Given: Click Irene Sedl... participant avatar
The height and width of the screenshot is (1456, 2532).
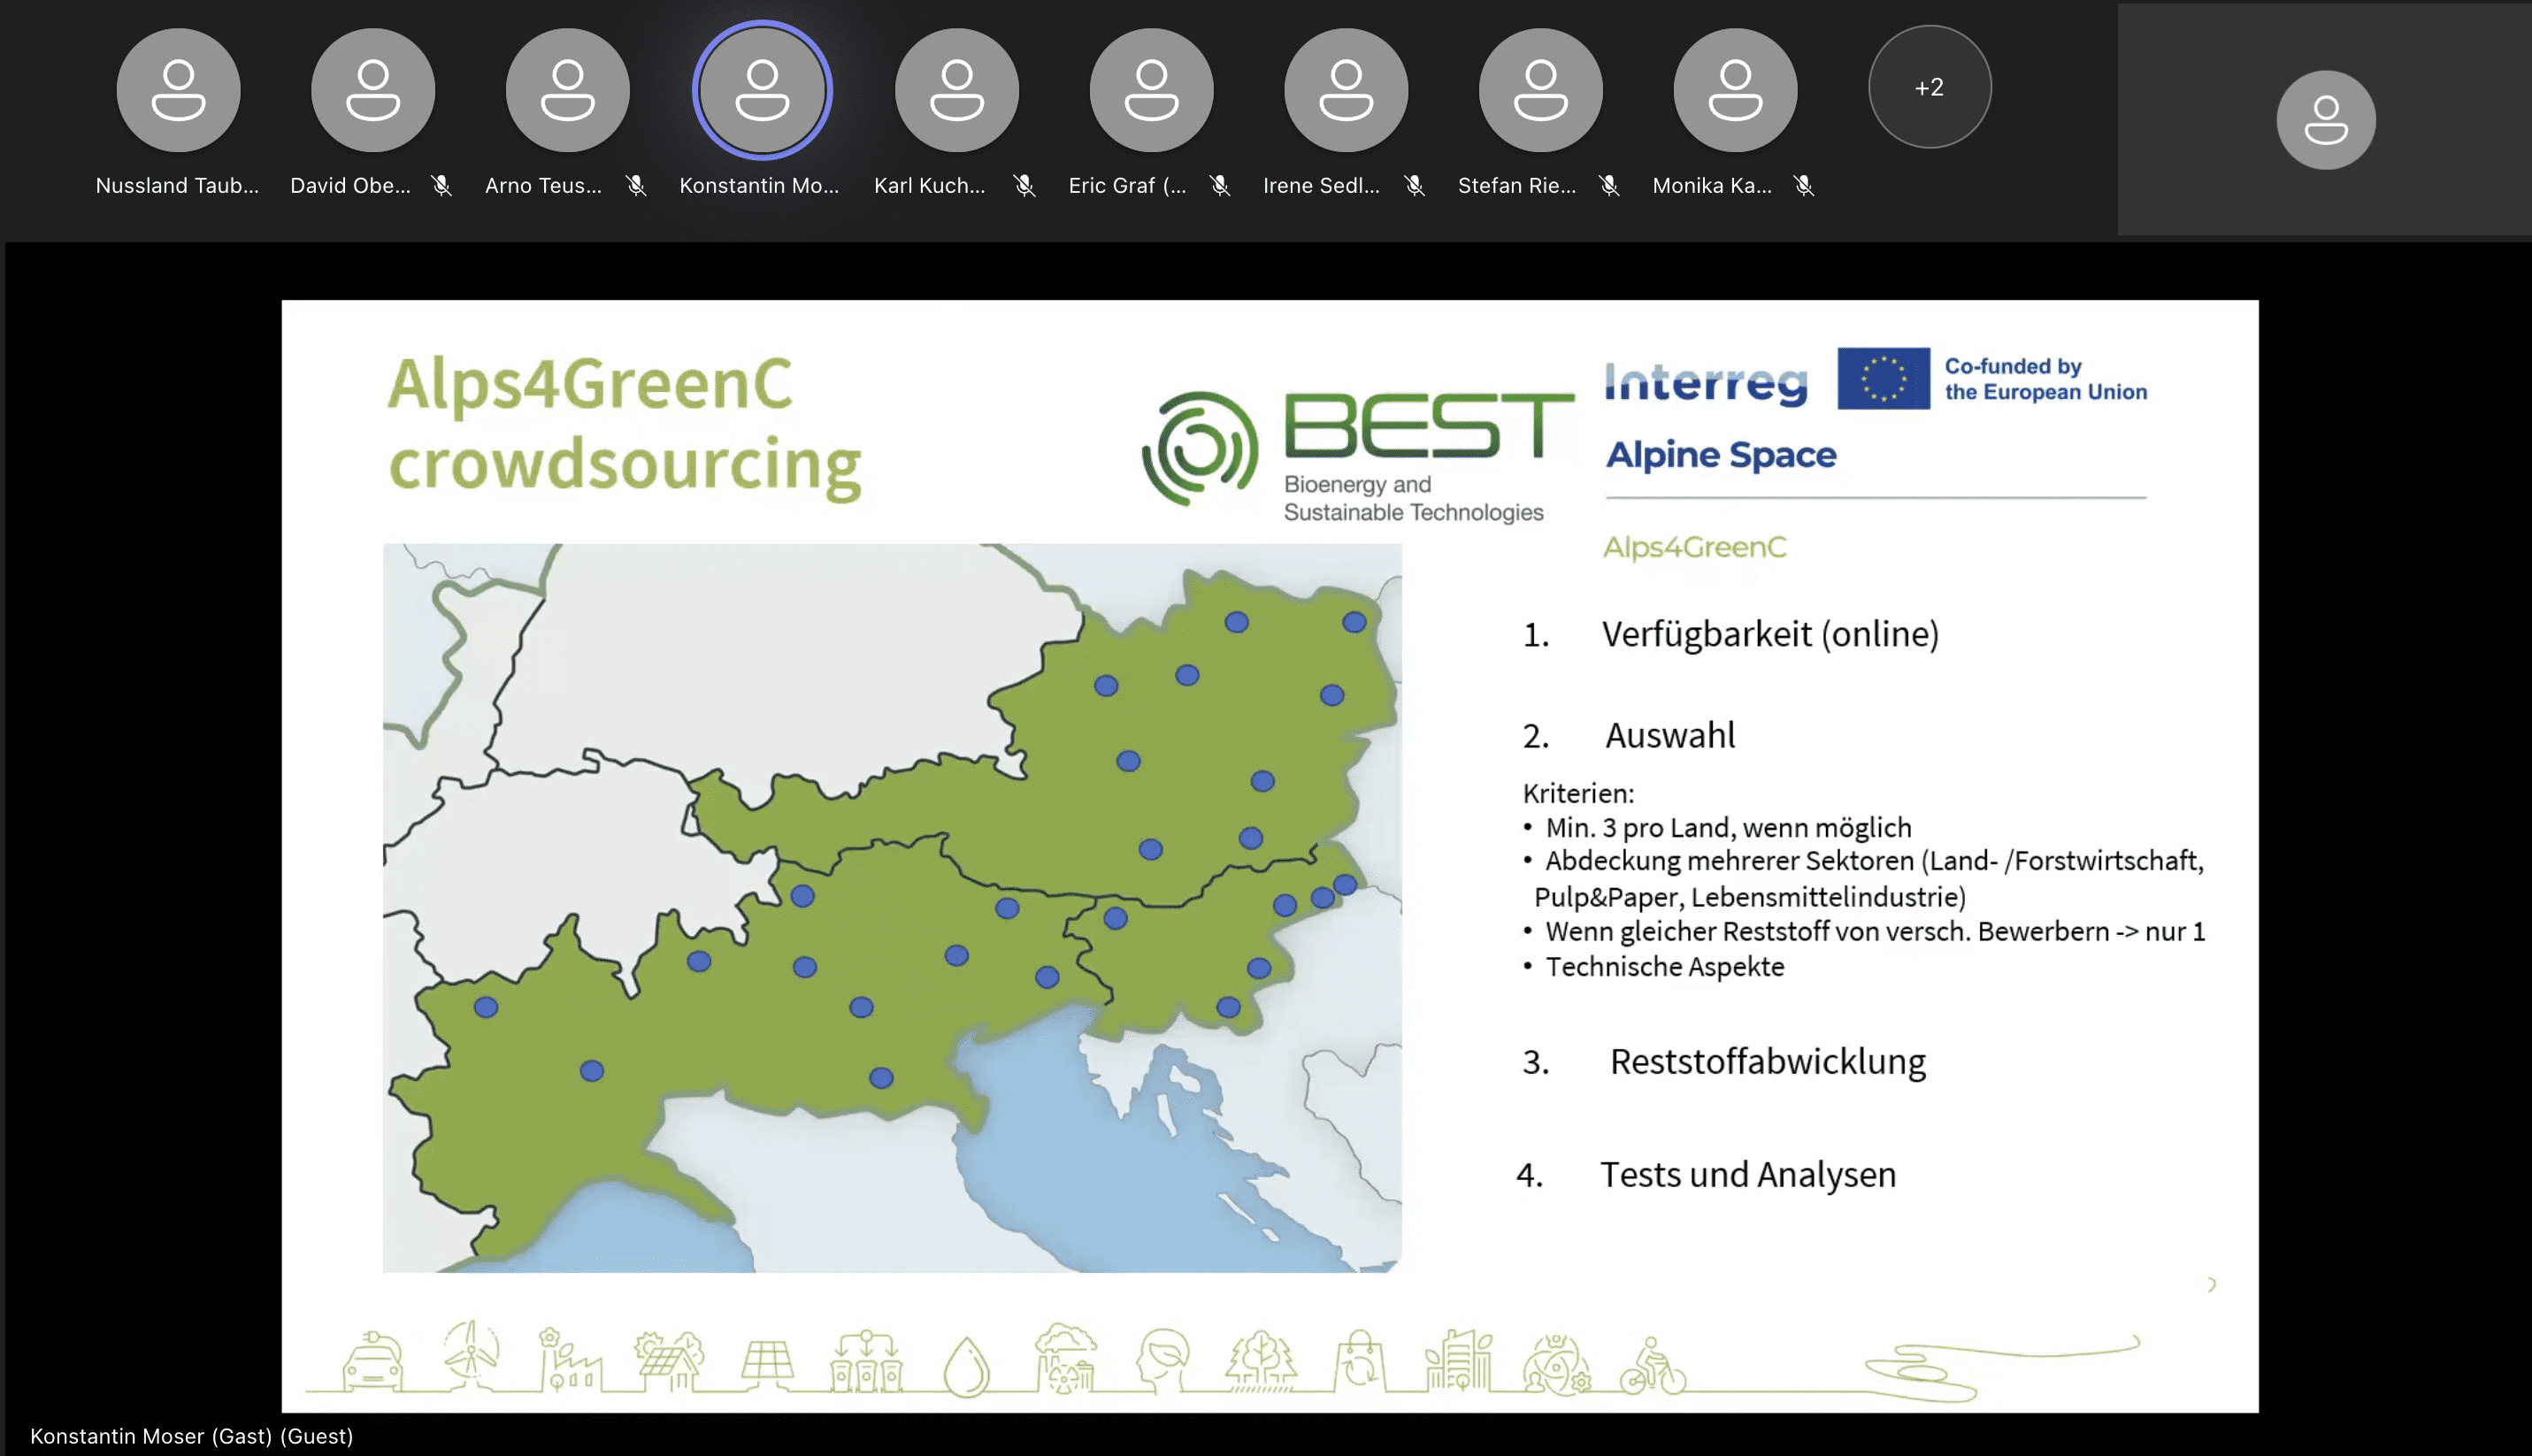Looking at the screenshot, I should 1346,90.
